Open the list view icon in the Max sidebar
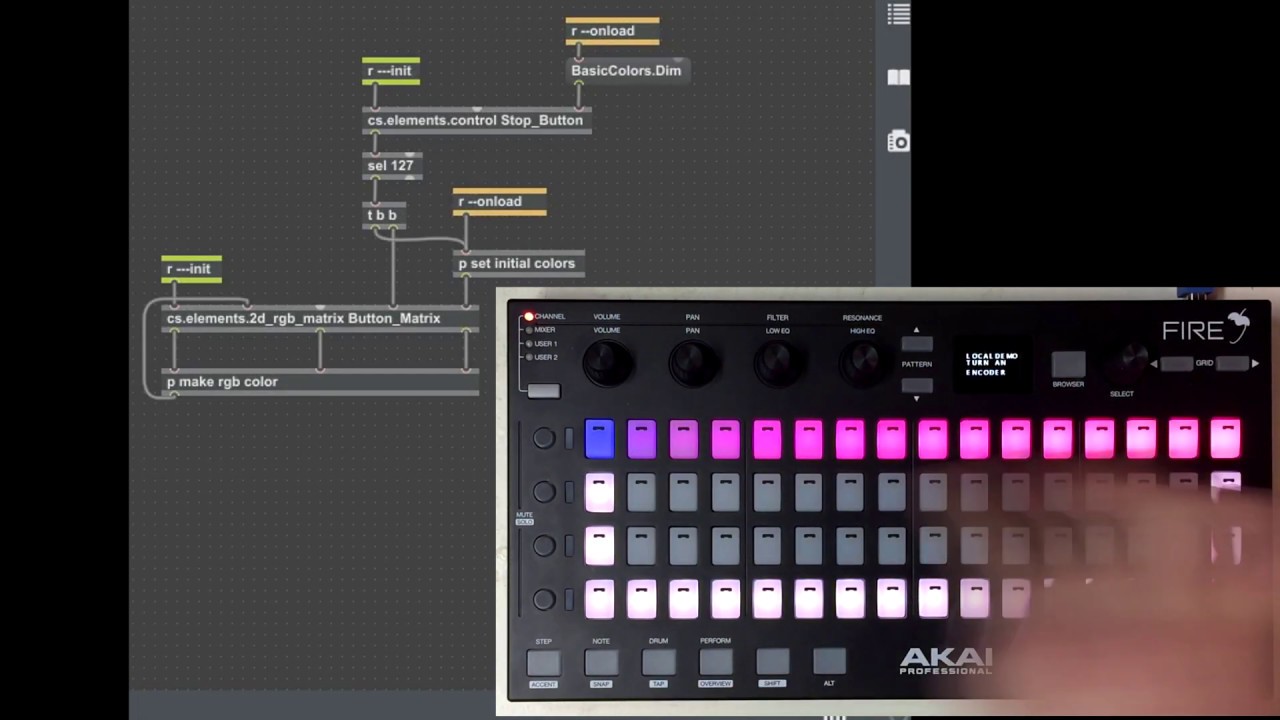The image size is (1280, 720). tap(898, 14)
